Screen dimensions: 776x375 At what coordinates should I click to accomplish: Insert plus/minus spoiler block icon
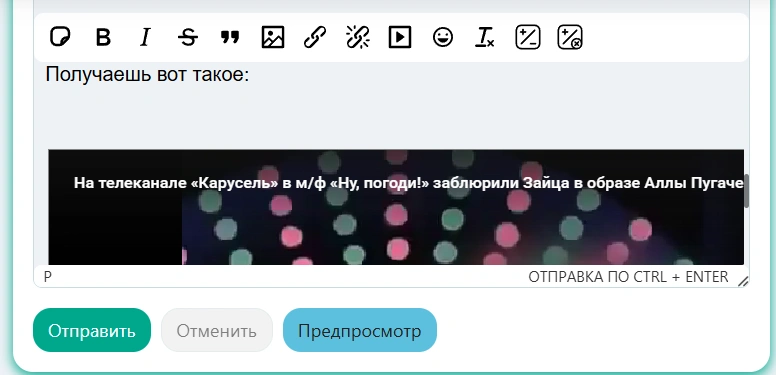(x=528, y=37)
